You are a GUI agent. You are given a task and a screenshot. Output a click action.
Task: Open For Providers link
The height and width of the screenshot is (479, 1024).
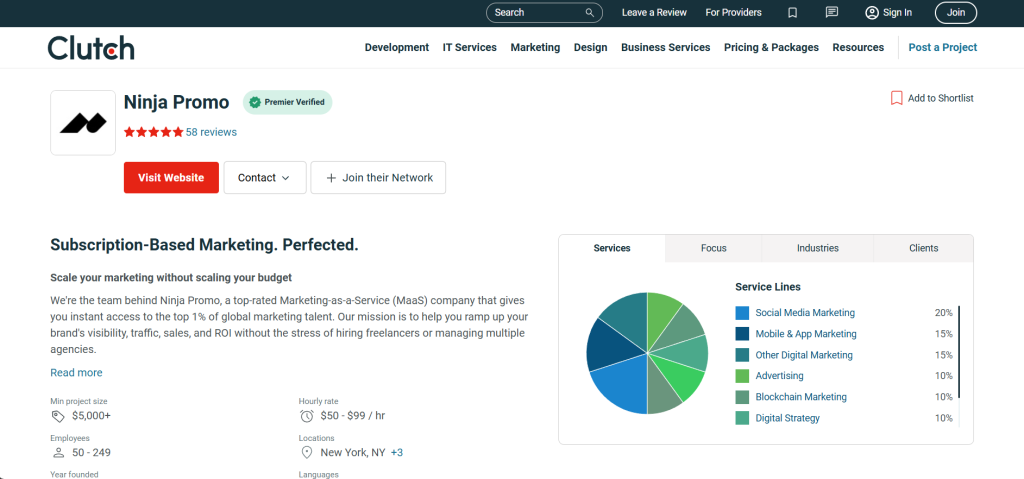733,12
